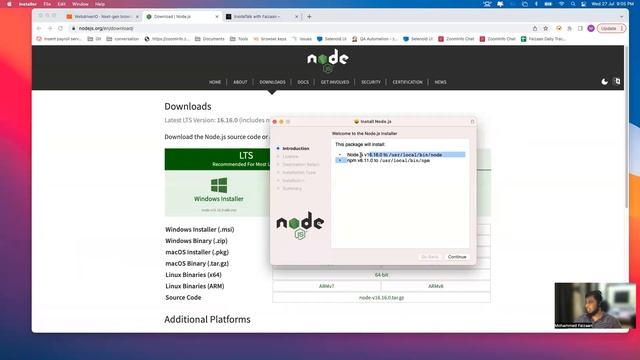Viewport: 640px width, 360px height.
Task: Switch to the Download | Node.js tab
Action: point(182,17)
